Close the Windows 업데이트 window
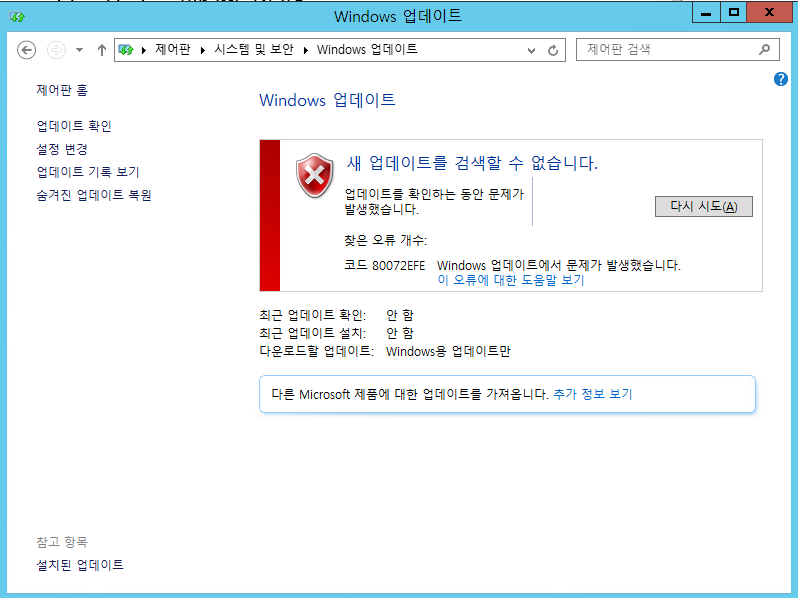This screenshot has width=798, height=598. (x=769, y=13)
